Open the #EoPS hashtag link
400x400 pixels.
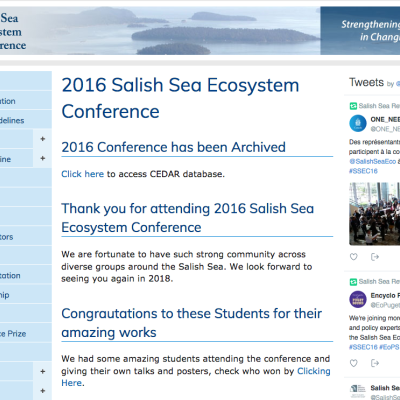tap(389, 347)
